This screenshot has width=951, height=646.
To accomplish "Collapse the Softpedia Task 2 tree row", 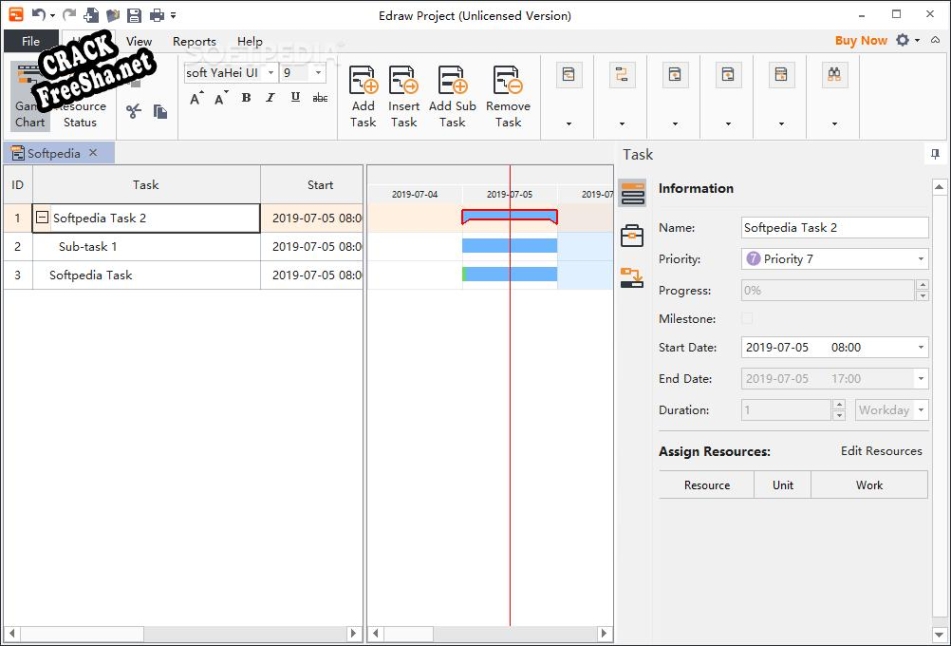I will 42,218.
